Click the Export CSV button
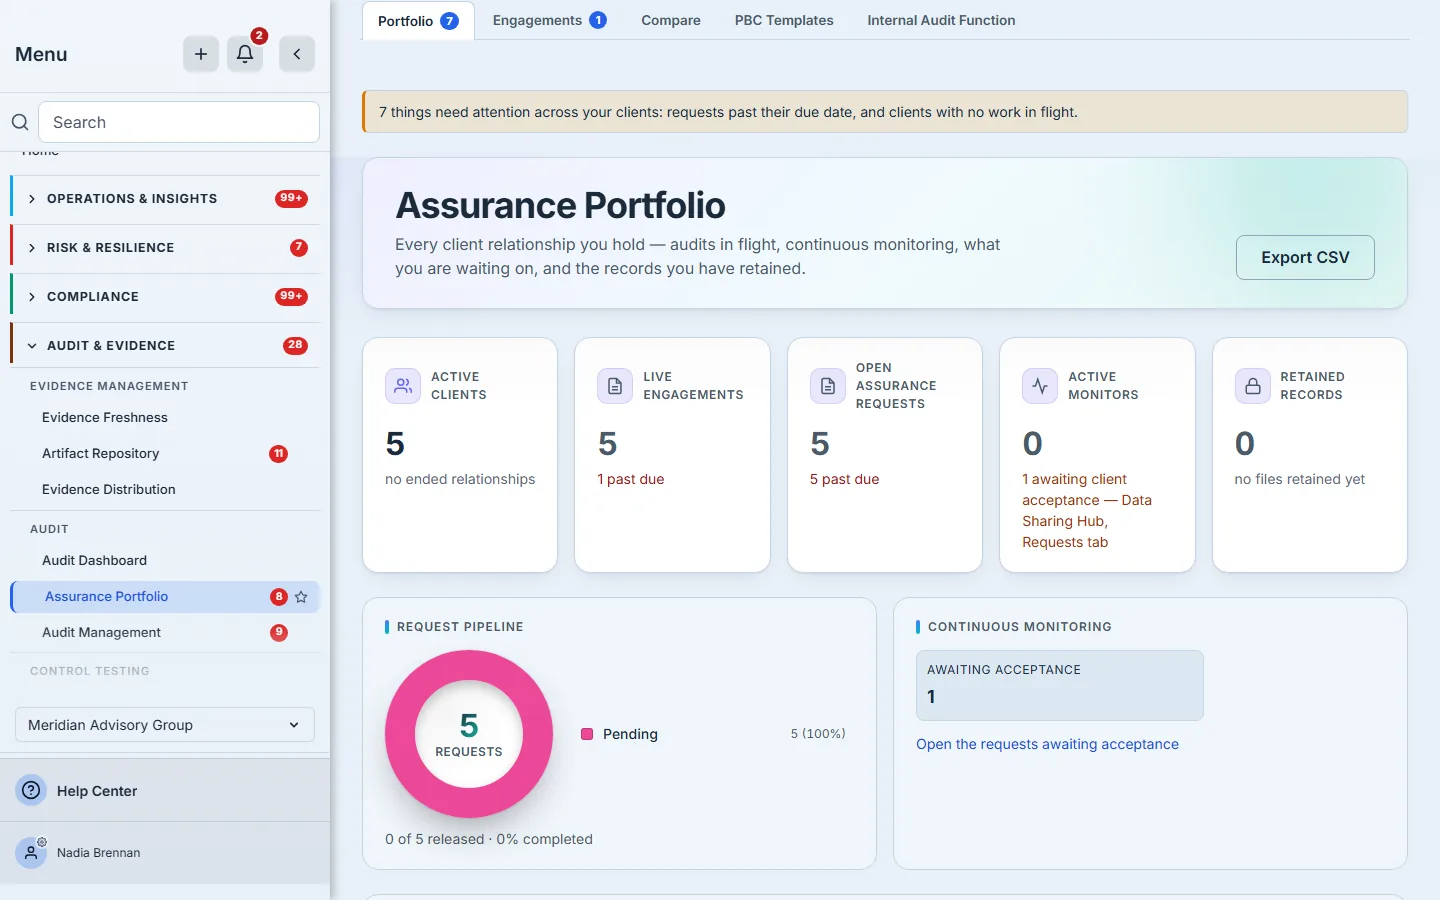This screenshot has height=900, width=1440. point(1305,257)
